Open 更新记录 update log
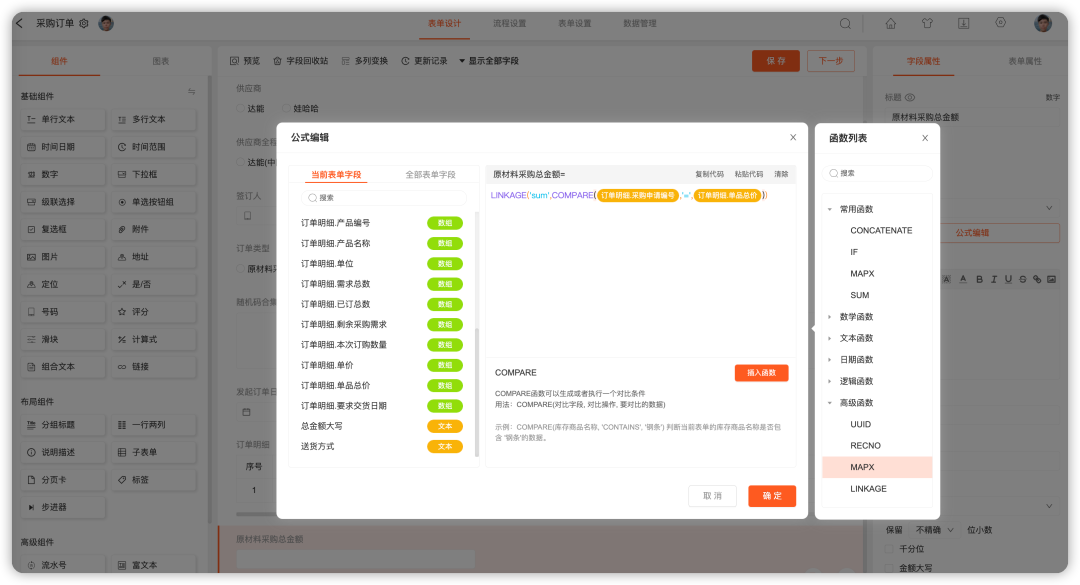1080x585 pixels. click(424, 61)
